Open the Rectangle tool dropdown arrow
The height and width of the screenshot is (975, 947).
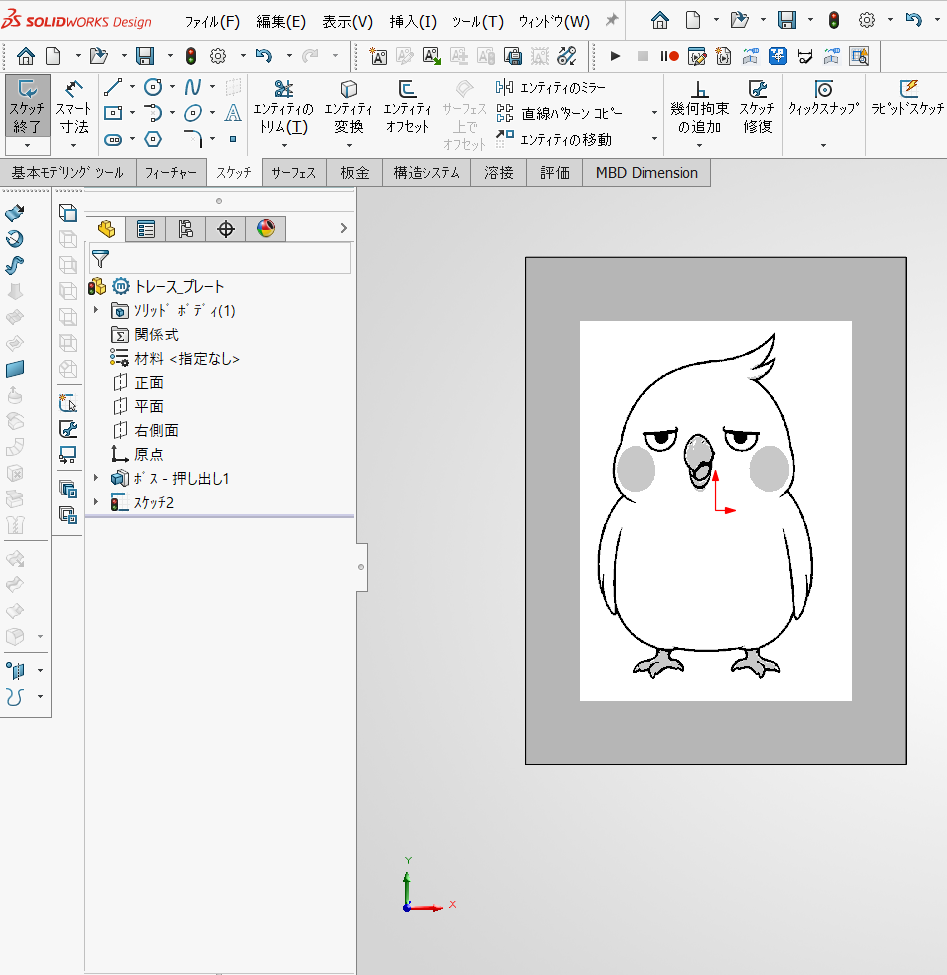point(132,113)
